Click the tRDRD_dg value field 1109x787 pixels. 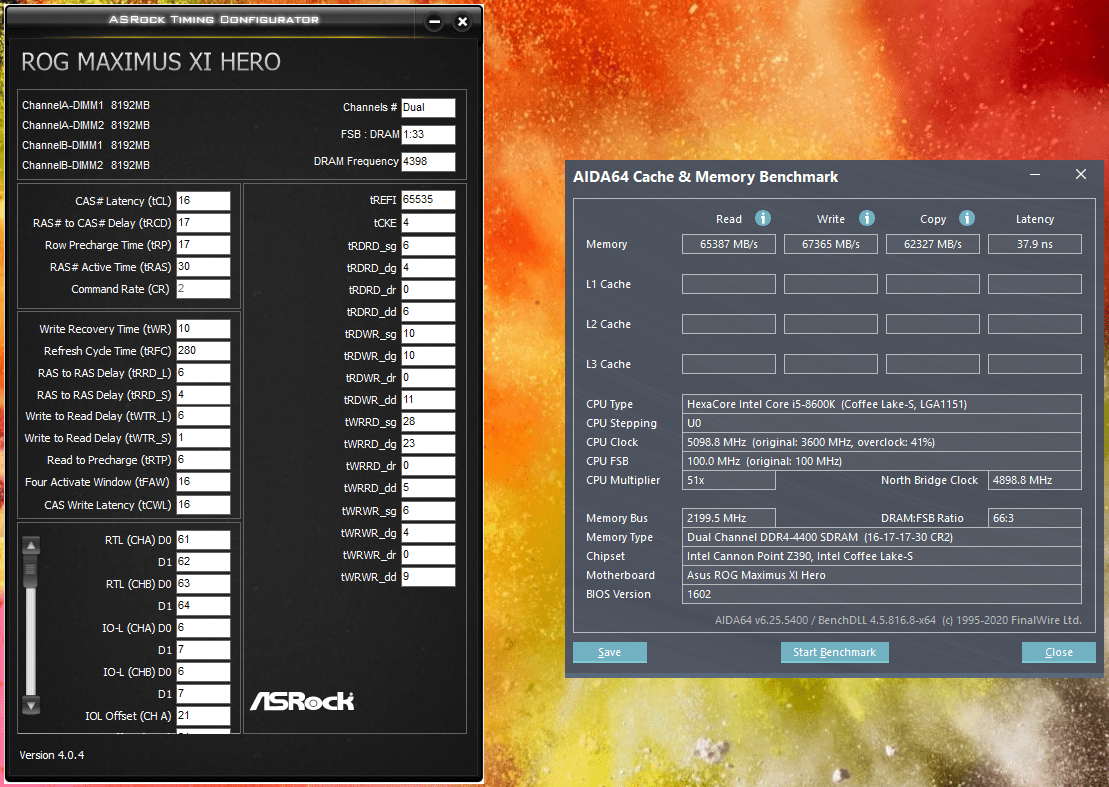[428, 267]
